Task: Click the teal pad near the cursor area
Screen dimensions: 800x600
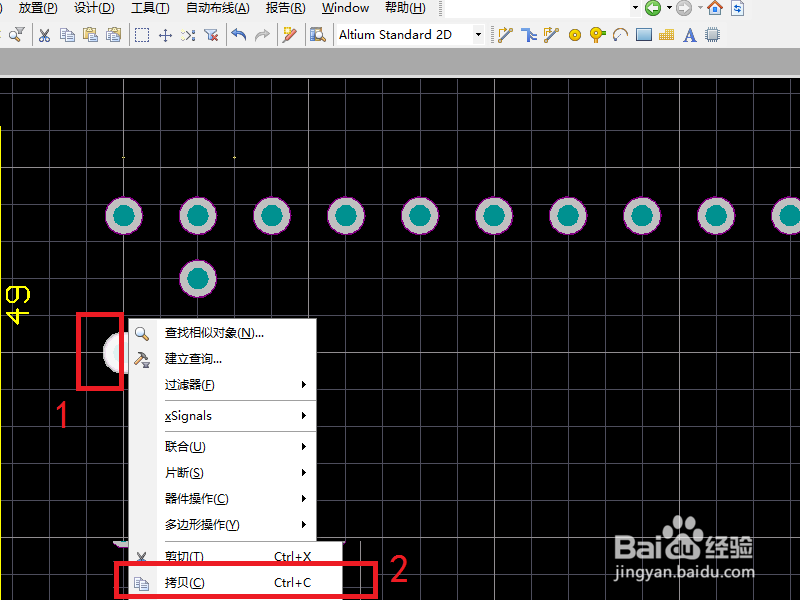Action: (x=197, y=279)
